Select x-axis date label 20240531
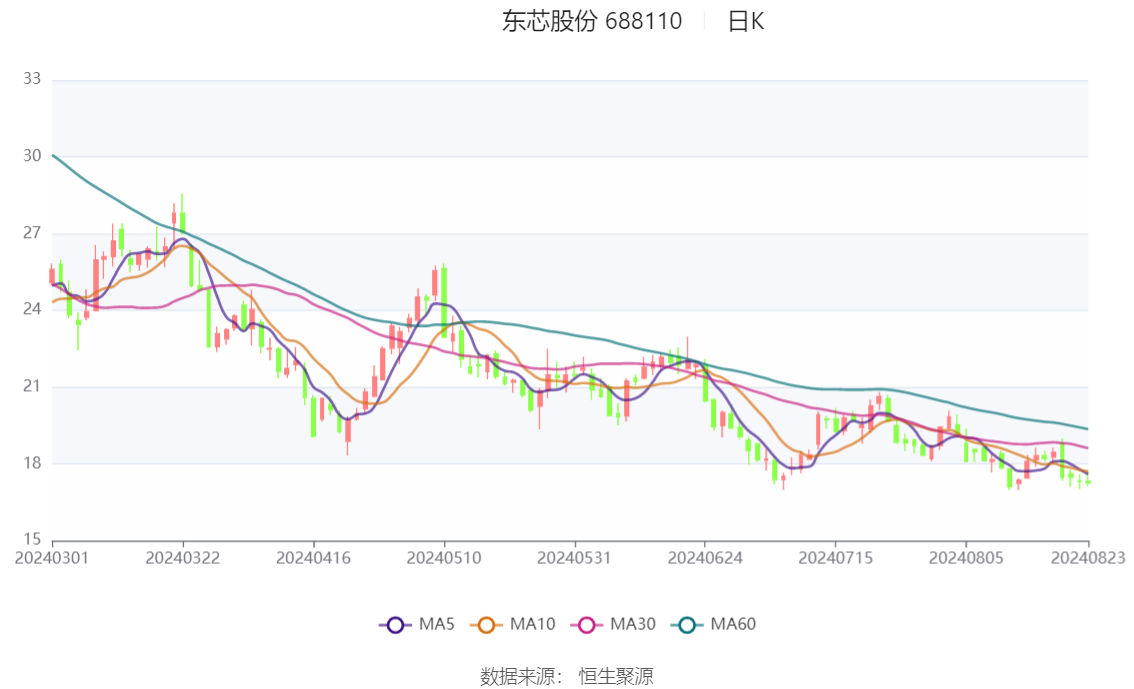The image size is (1134, 689). point(574,558)
